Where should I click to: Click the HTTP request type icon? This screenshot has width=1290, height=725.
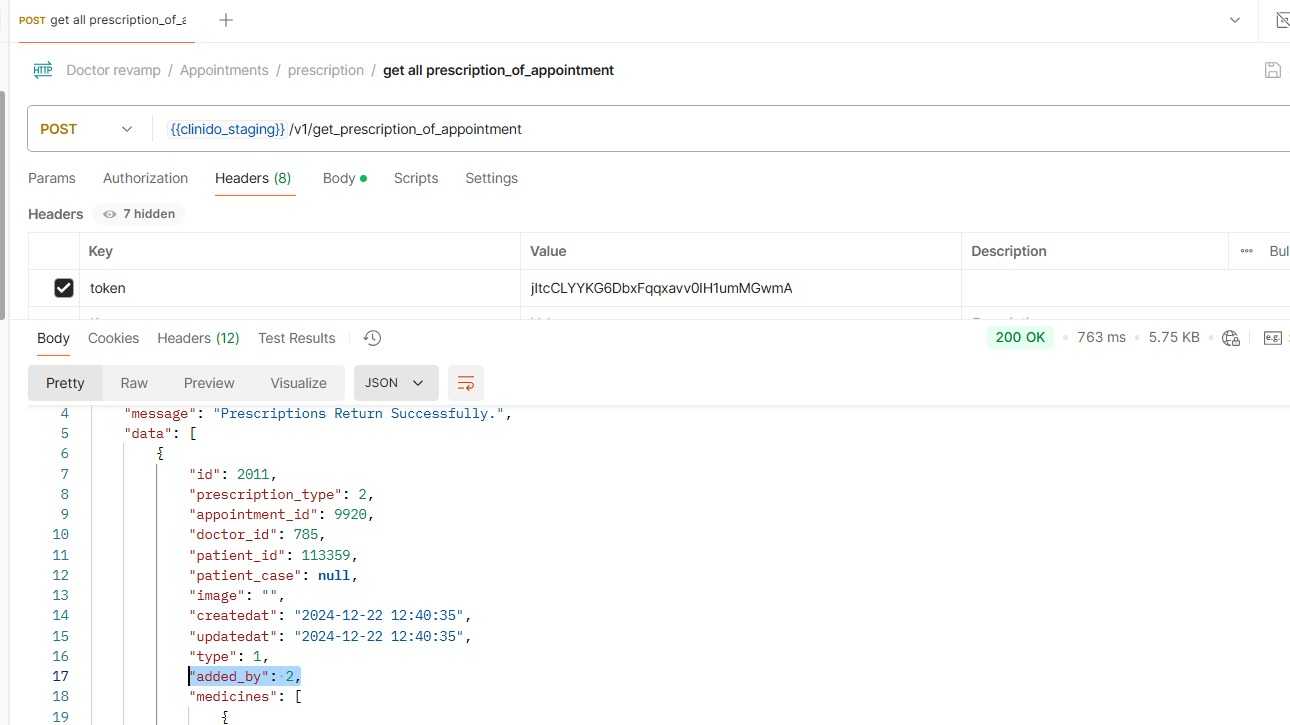click(x=43, y=70)
